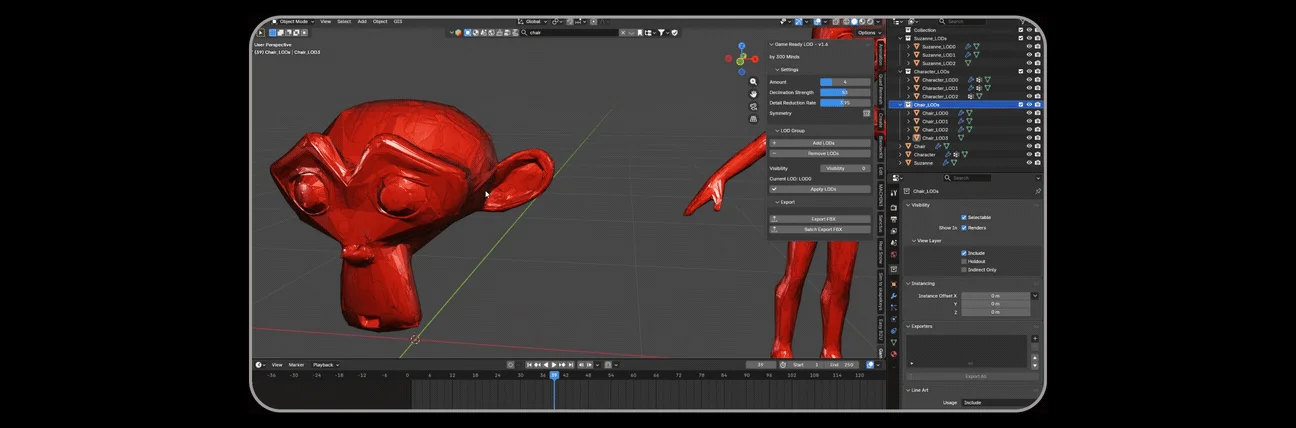Click the Visibility value field
This screenshot has height=428, width=1296.
[845, 168]
